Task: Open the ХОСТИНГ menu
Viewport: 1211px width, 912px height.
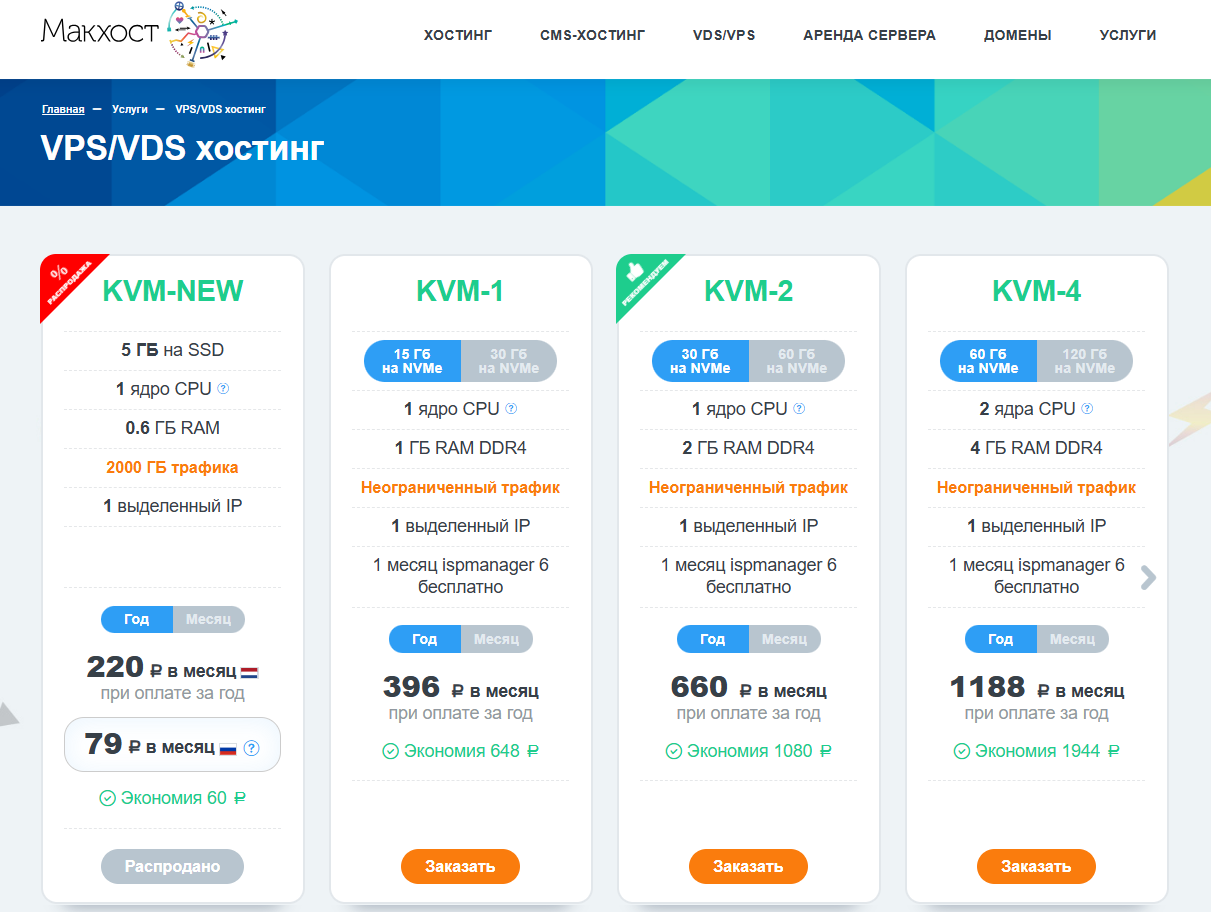Action: pyautogui.click(x=458, y=35)
